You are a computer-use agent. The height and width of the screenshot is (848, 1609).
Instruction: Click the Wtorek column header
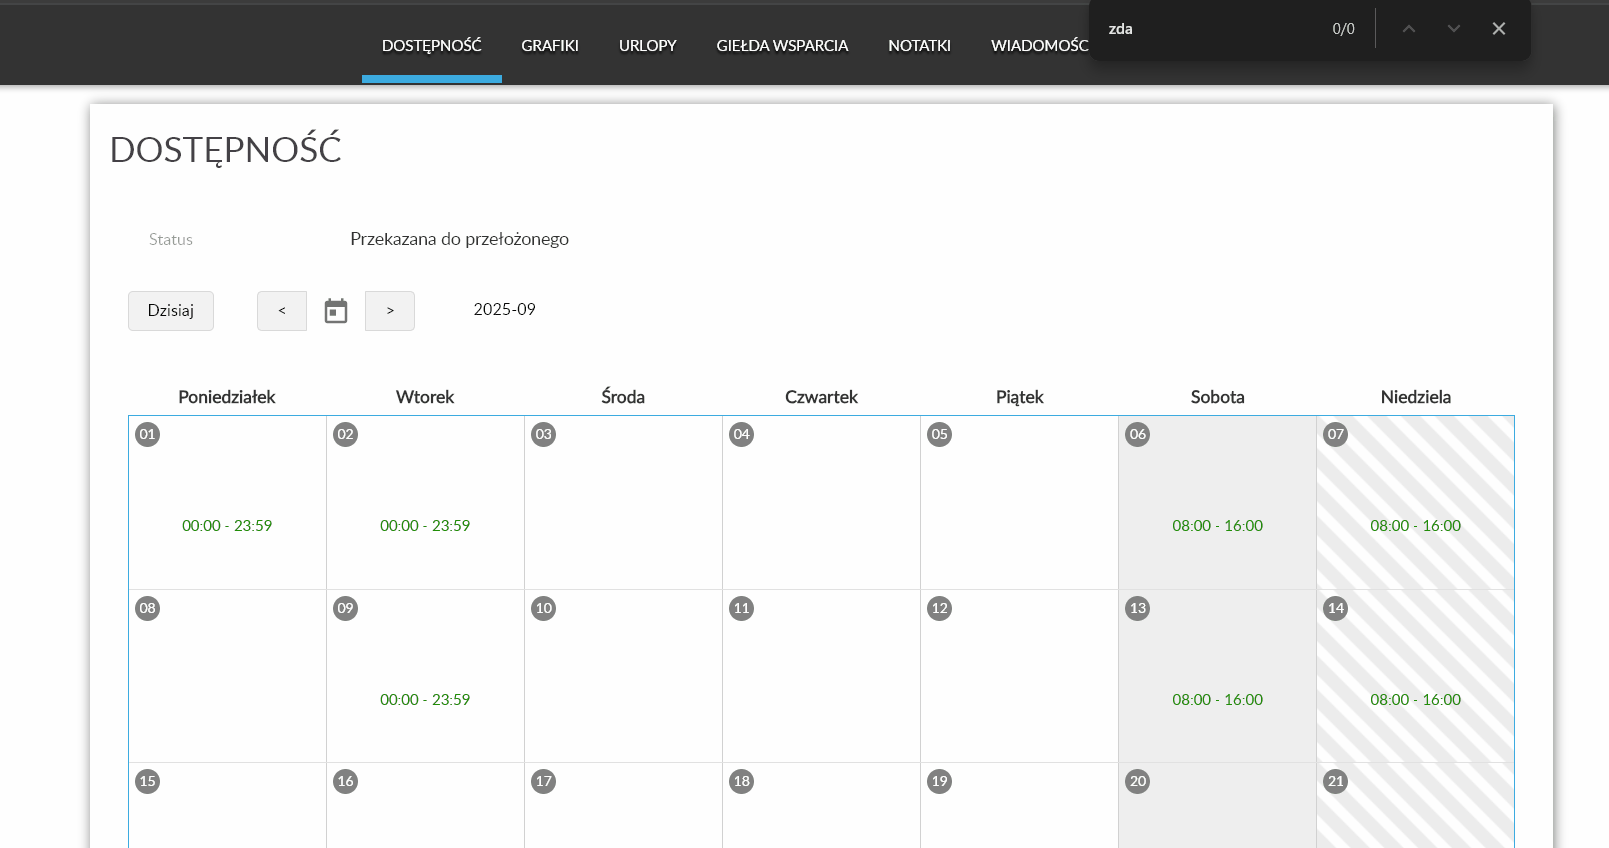click(x=425, y=397)
